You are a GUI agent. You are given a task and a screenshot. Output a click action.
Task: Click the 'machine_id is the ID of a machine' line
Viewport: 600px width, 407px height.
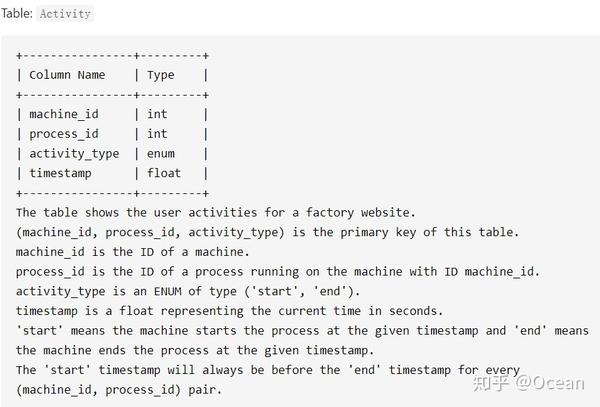click(132, 252)
